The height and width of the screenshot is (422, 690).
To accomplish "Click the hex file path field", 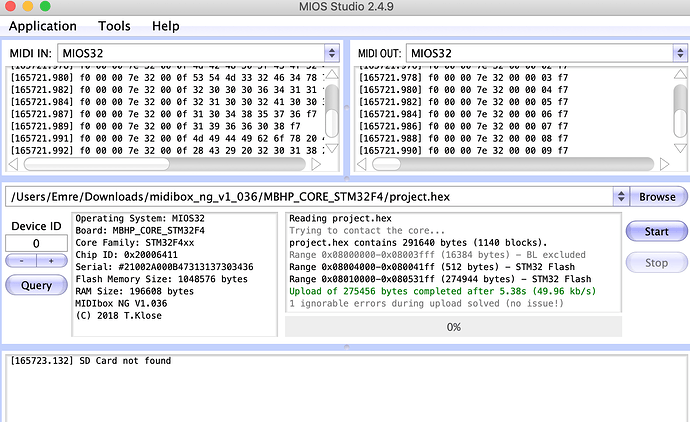I will point(309,196).
